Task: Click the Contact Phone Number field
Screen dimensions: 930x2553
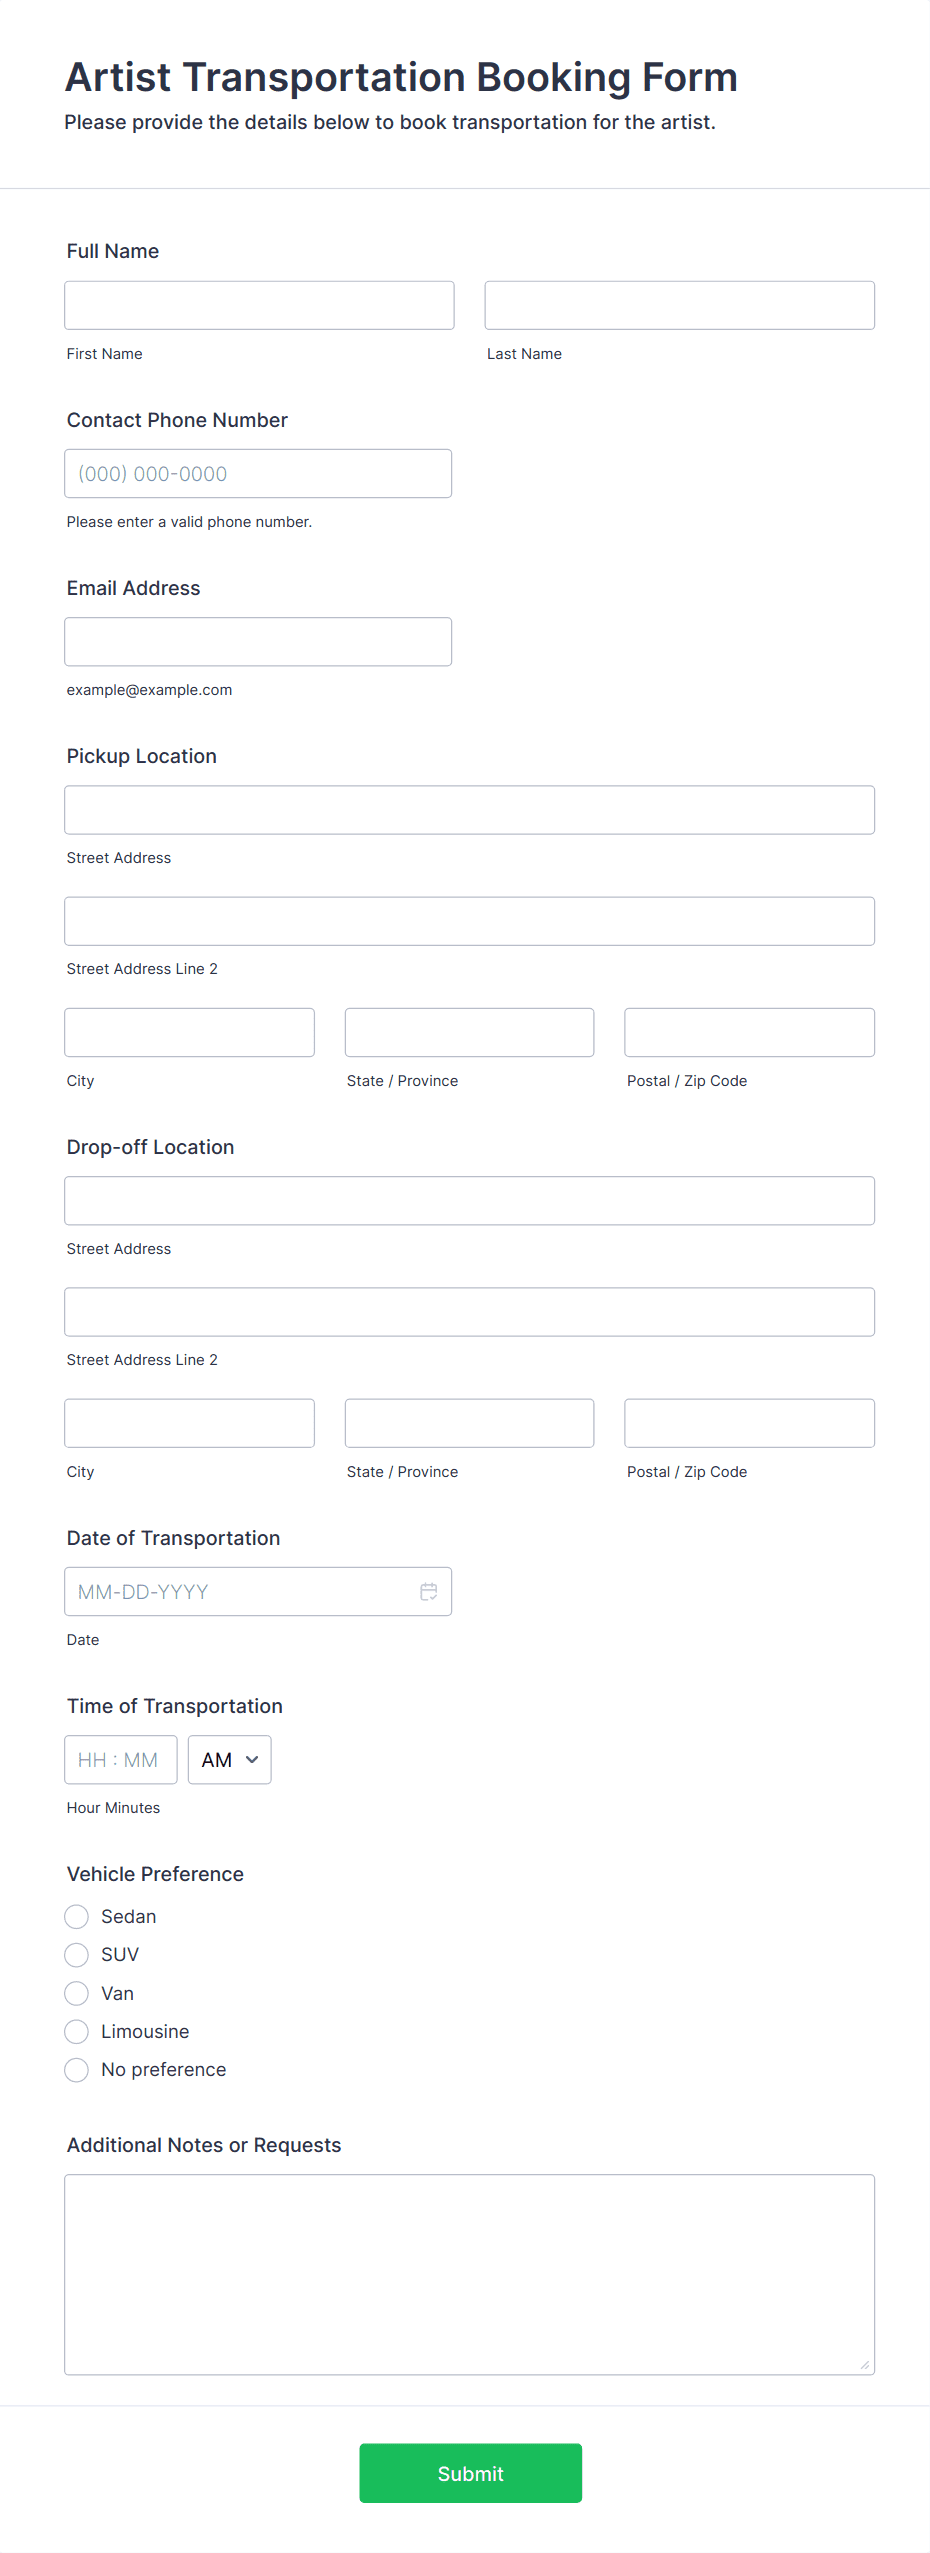Action: (x=258, y=473)
